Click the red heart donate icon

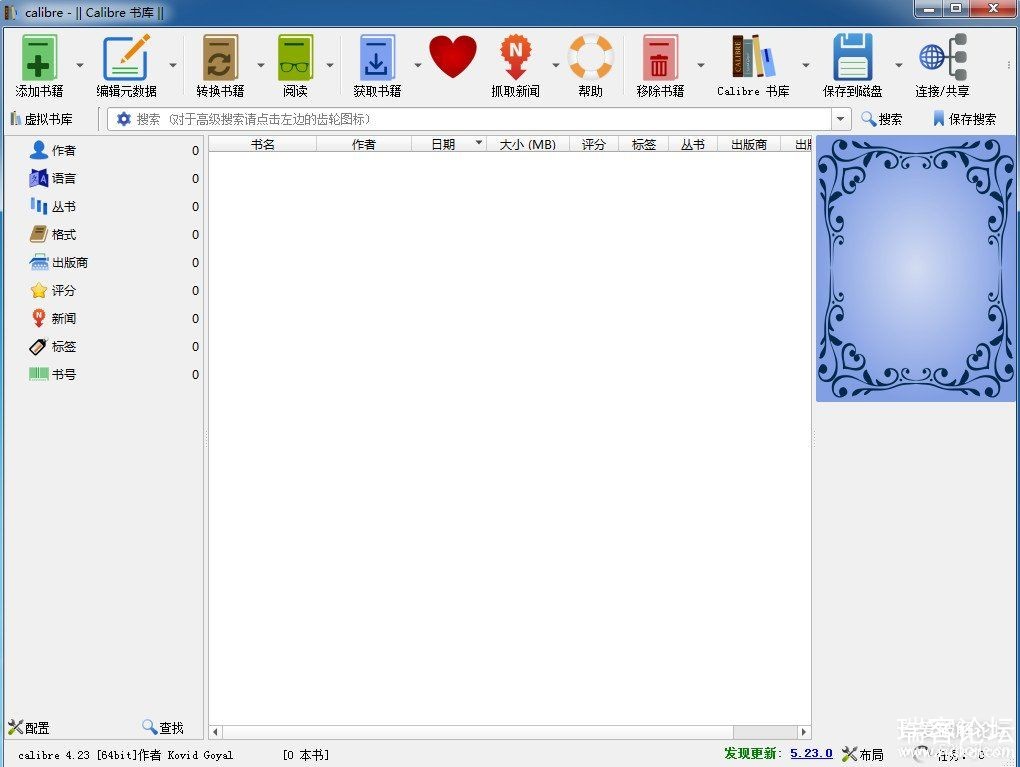coord(453,57)
